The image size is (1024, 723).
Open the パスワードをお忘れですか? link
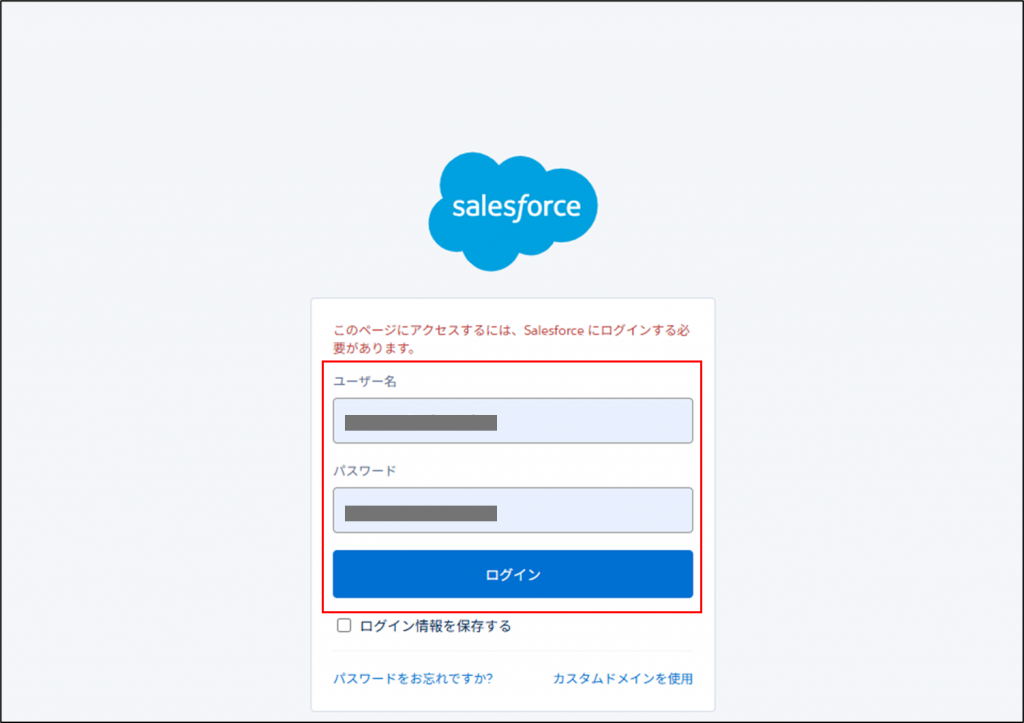coord(412,678)
